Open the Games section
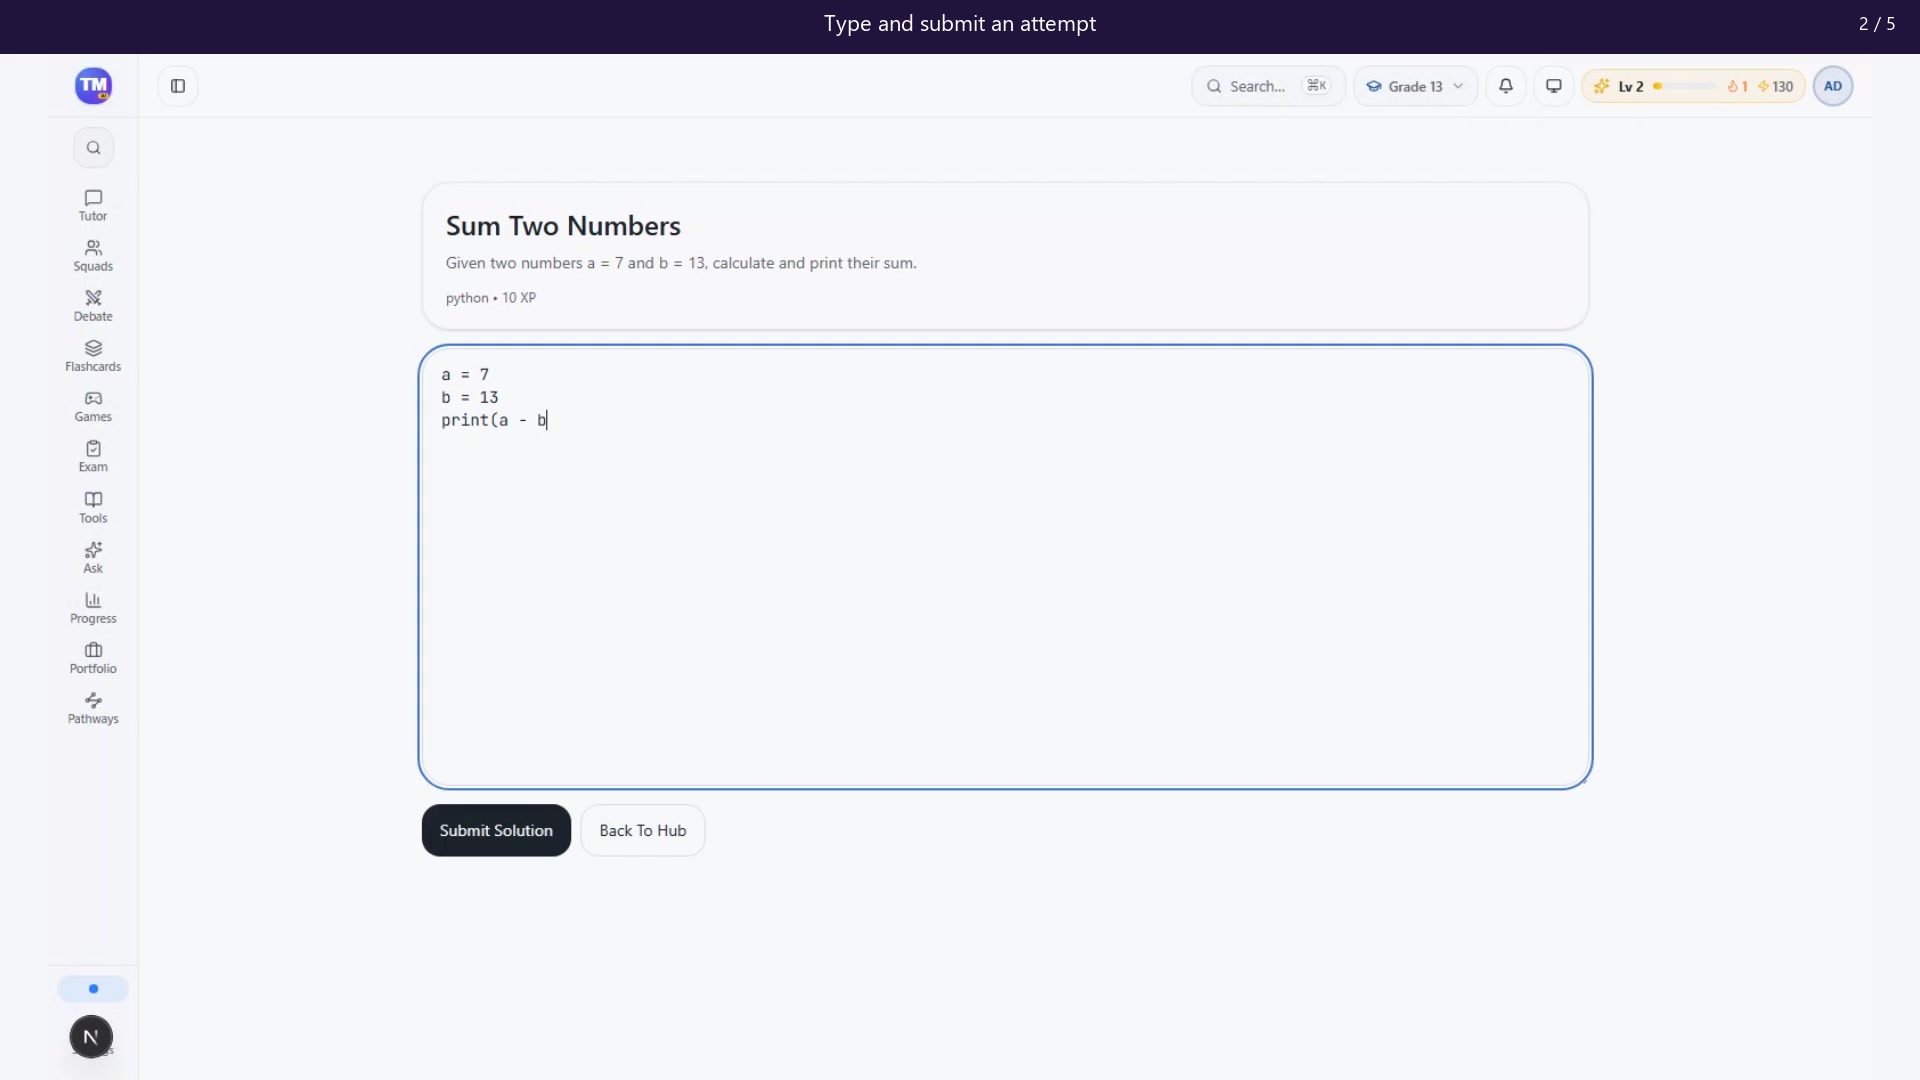Screen dimensions: 1920x1080 [93, 406]
